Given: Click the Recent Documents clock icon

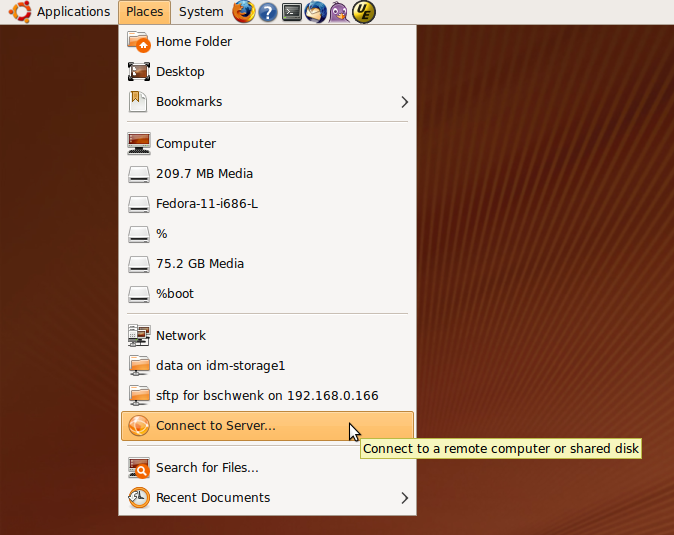Looking at the screenshot, I should tap(139, 498).
